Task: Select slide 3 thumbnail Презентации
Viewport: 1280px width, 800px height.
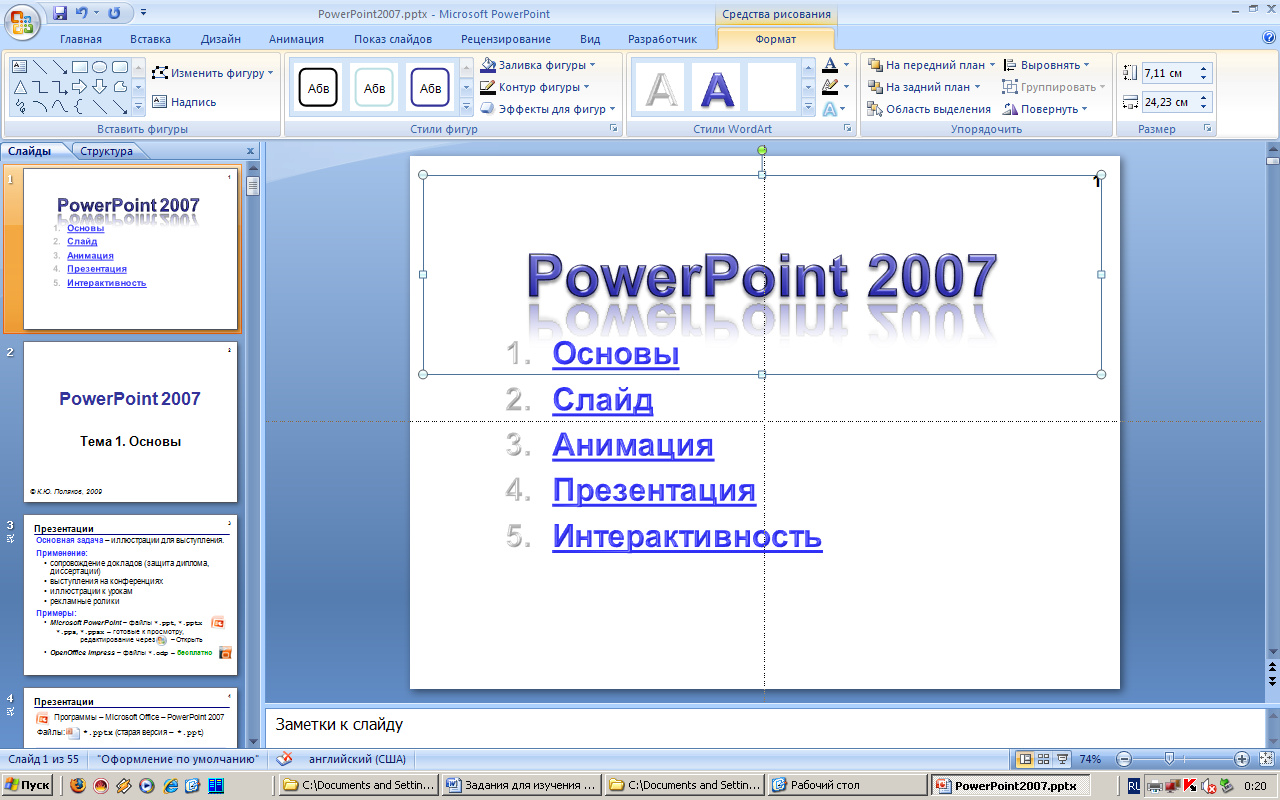Action: tap(130, 595)
